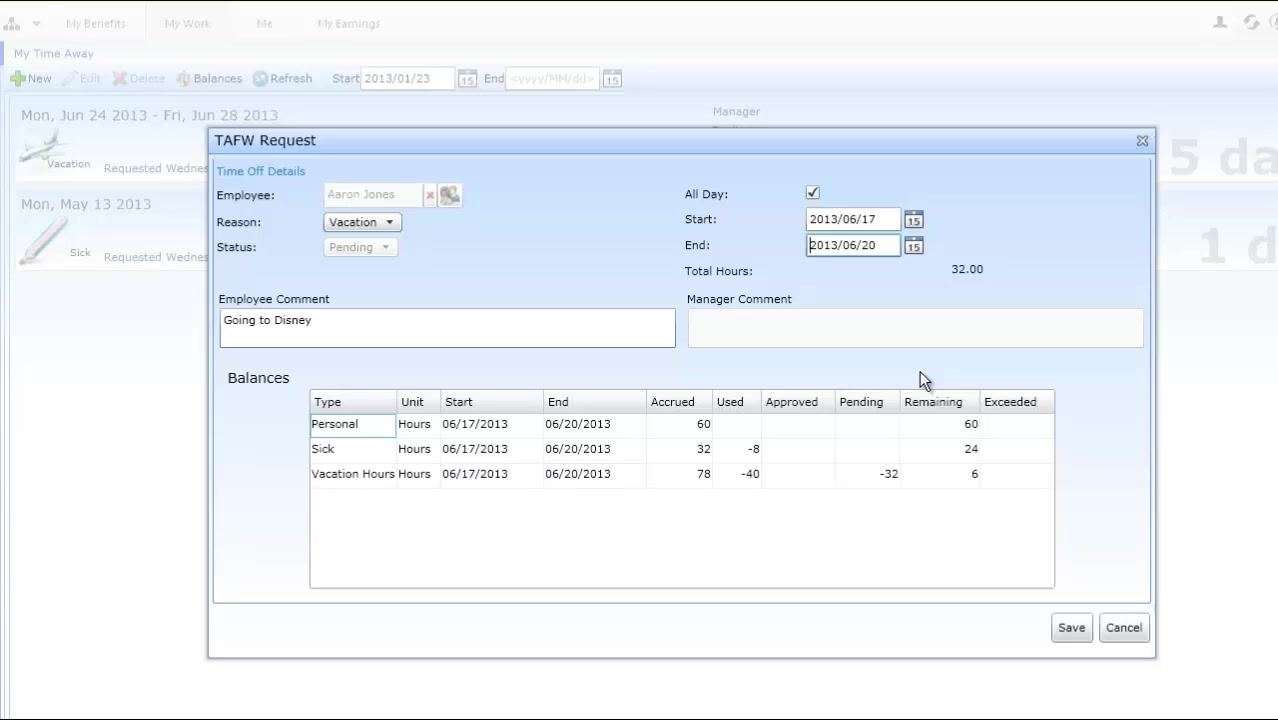Select the Vacation Hours balance row
1278x720 pixels.
(682, 474)
